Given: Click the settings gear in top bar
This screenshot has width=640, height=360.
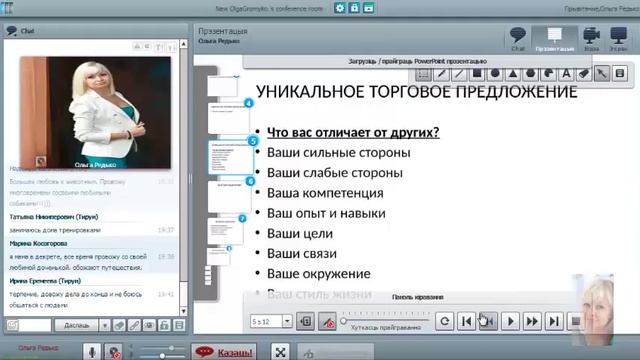Looking at the screenshot, I should [x=340, y=8].
